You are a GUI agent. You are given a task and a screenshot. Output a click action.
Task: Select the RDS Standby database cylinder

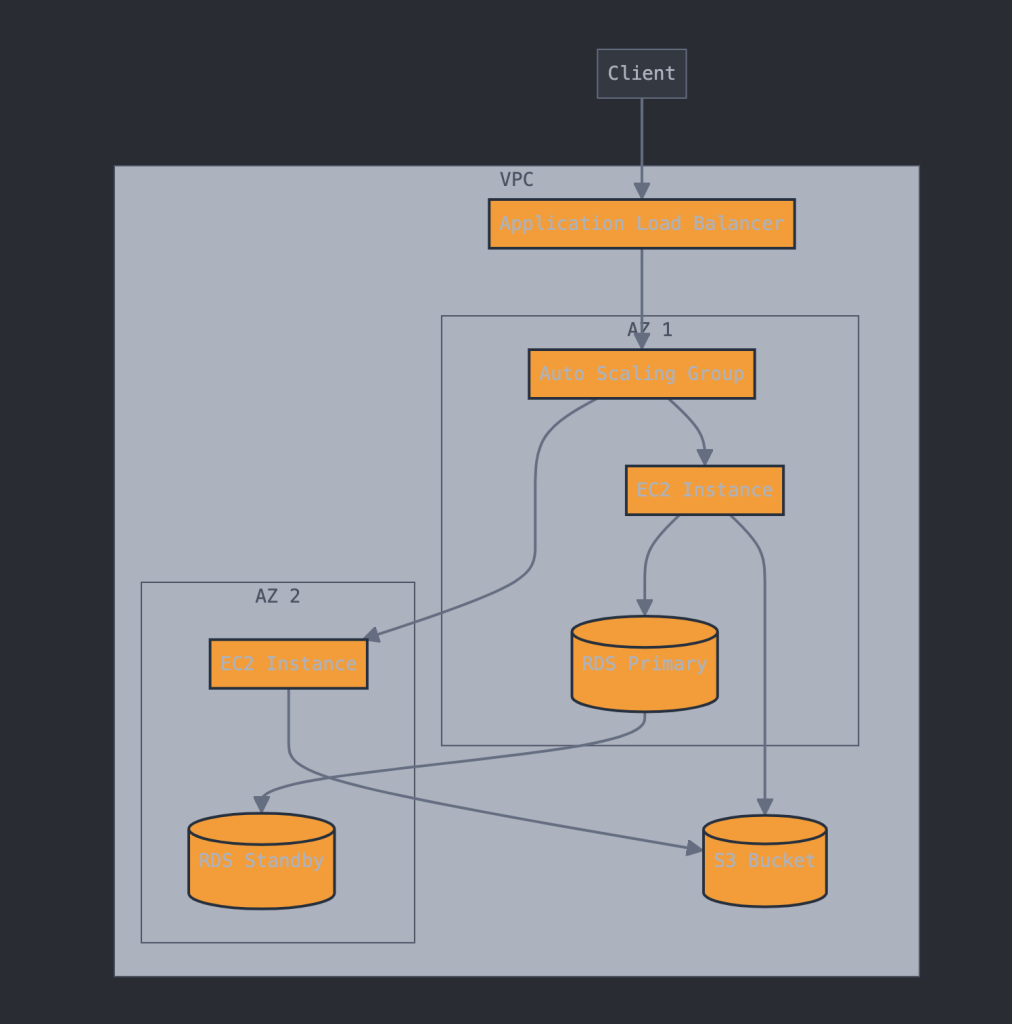(261, 861)
